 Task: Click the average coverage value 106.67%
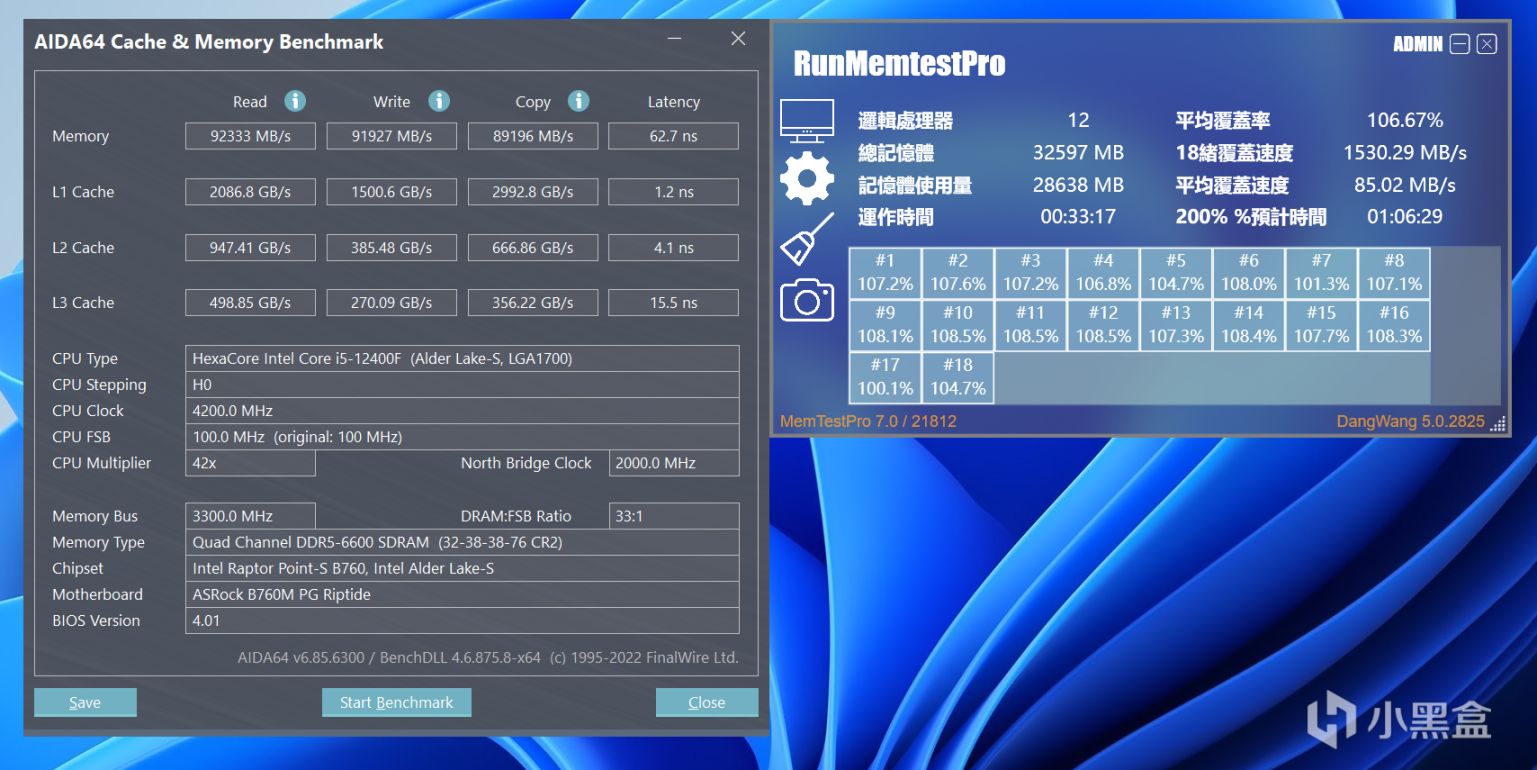point(1405,120)
